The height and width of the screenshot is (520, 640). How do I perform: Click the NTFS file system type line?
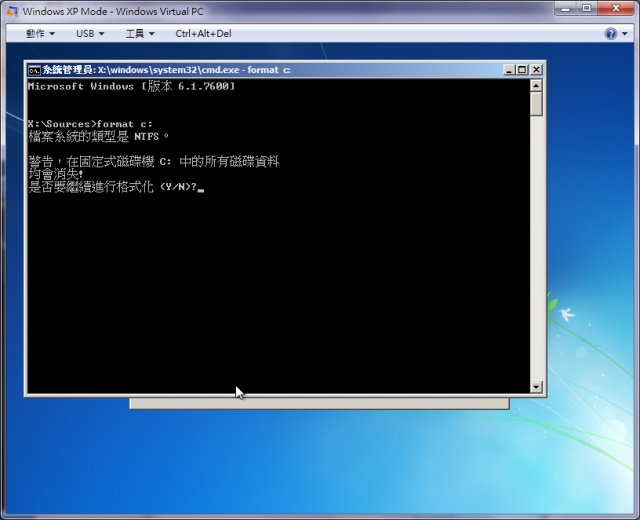(98, 136)
